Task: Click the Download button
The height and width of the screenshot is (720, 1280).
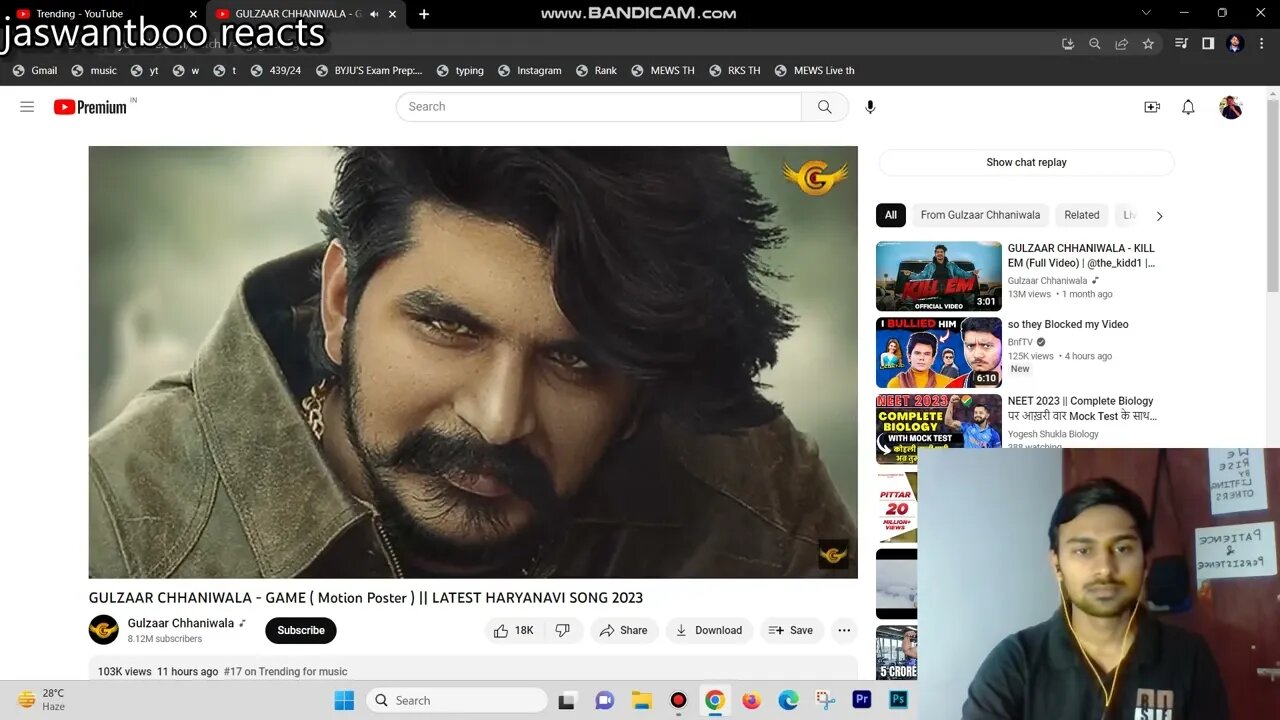Action: (x=709, y=630)
